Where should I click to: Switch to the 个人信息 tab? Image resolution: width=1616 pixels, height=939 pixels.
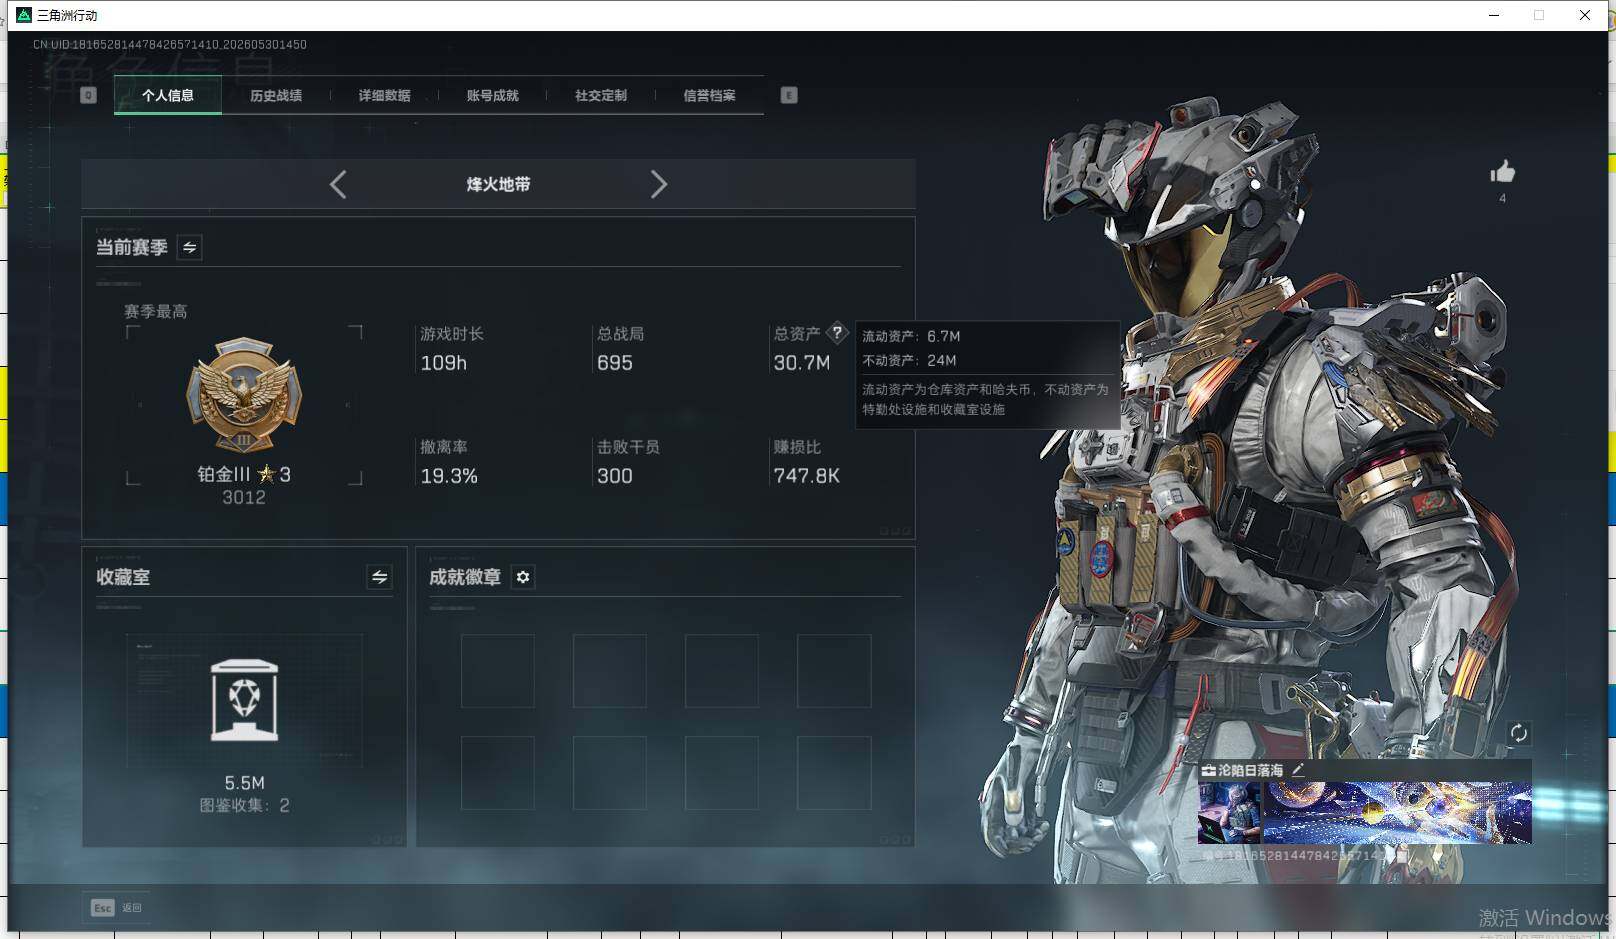pos(168,95)
